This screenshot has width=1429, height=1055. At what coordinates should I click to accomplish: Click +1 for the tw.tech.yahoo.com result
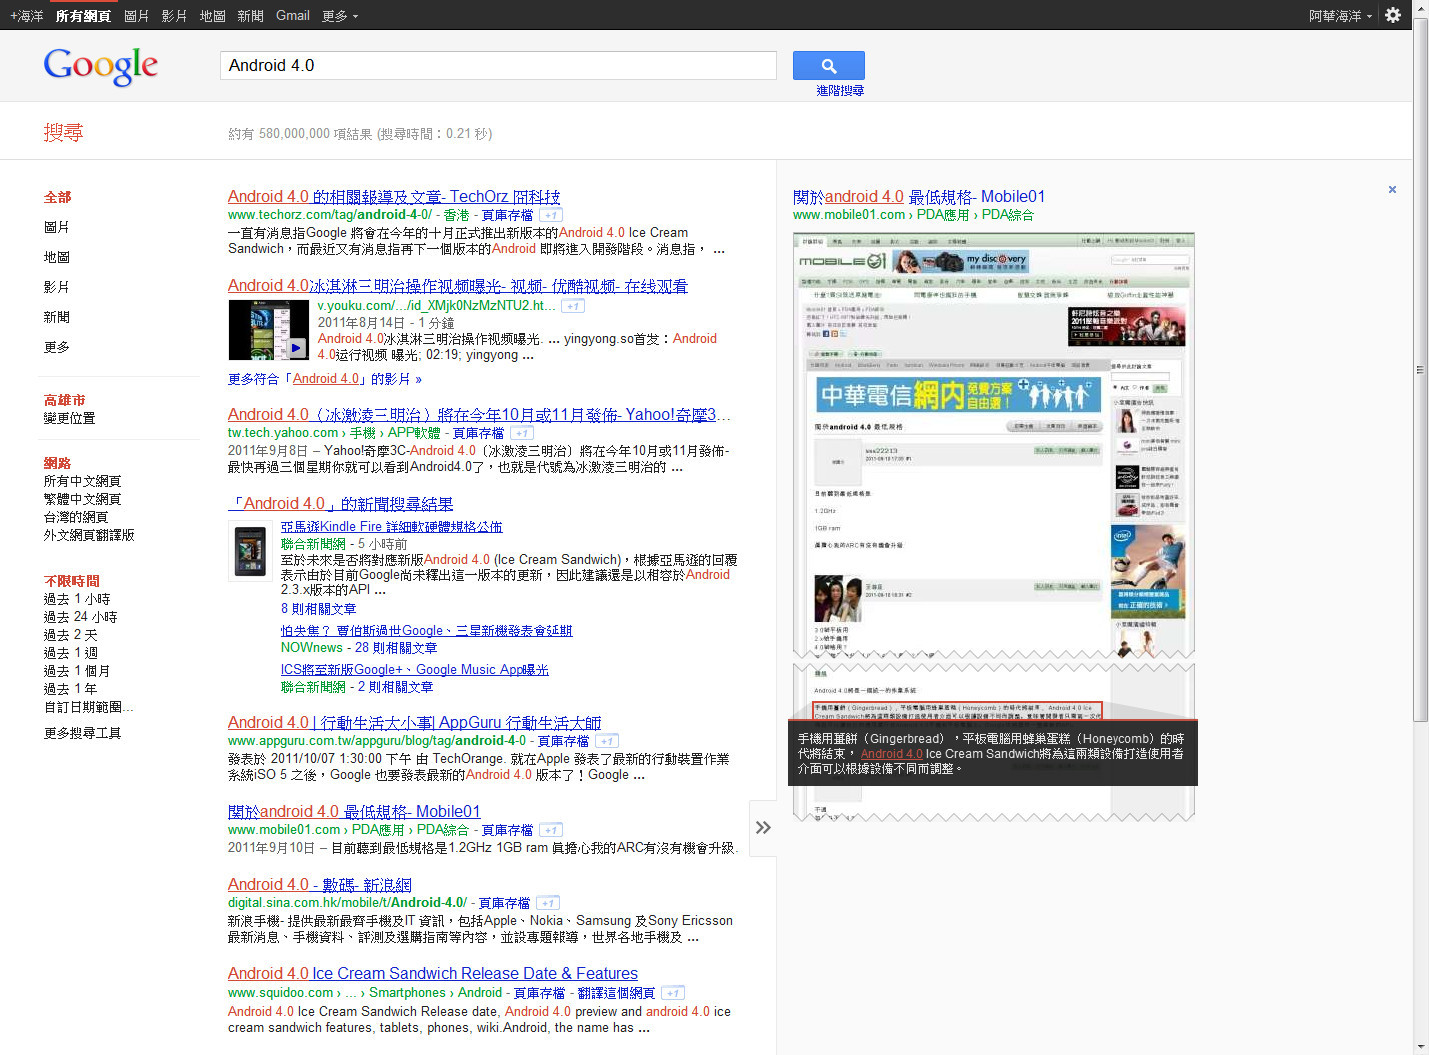[522, 433]
